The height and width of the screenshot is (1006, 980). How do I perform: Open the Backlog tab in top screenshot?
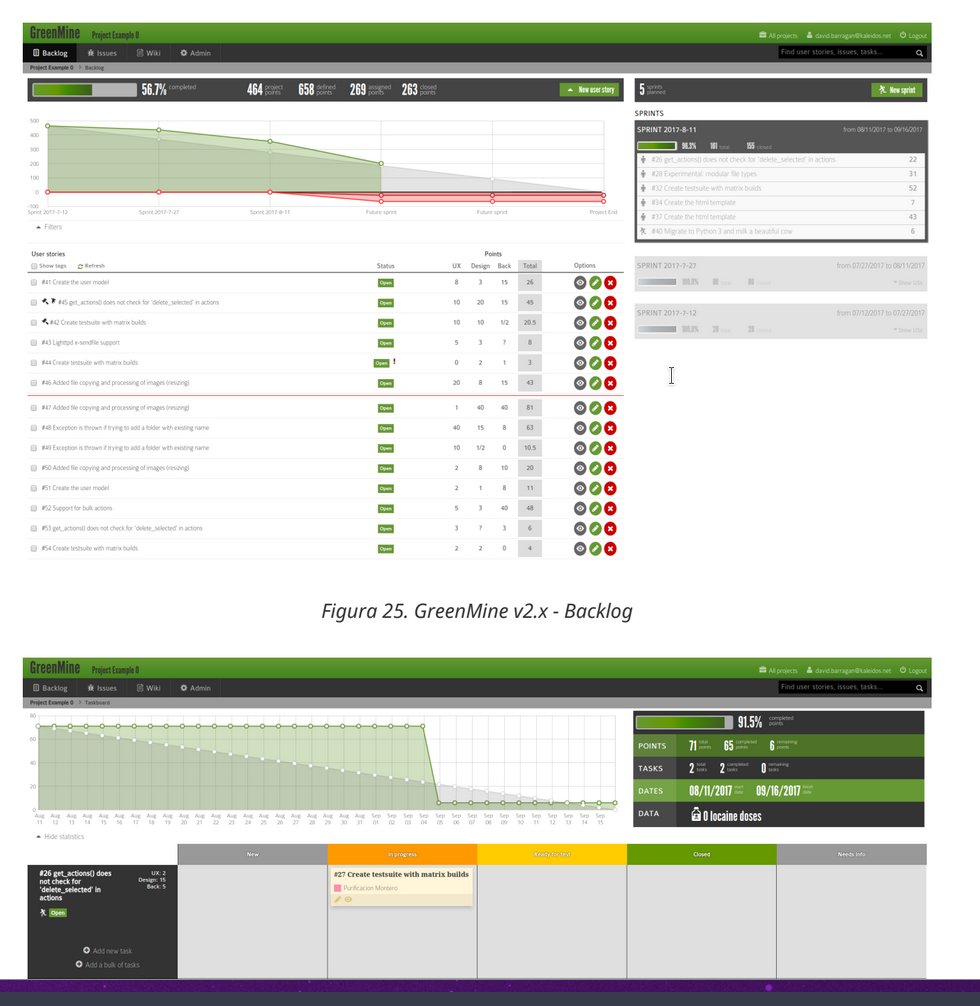[x=50, y=53]
